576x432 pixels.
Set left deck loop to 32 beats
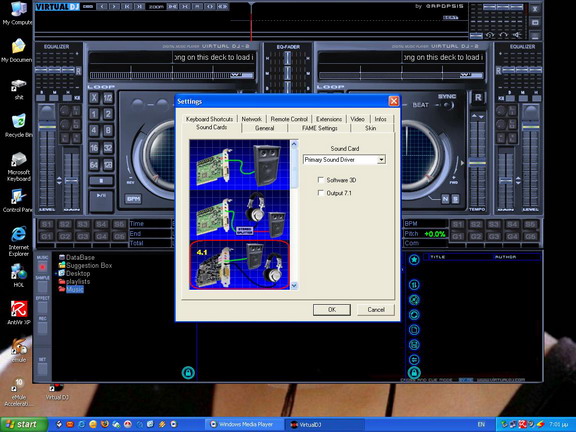click(108, 148)
